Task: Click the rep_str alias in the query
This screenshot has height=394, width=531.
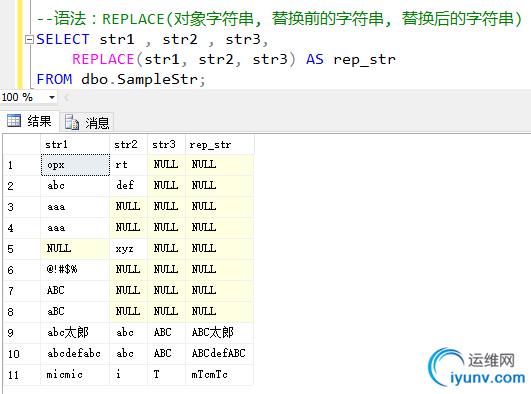Action: (364, 60)
